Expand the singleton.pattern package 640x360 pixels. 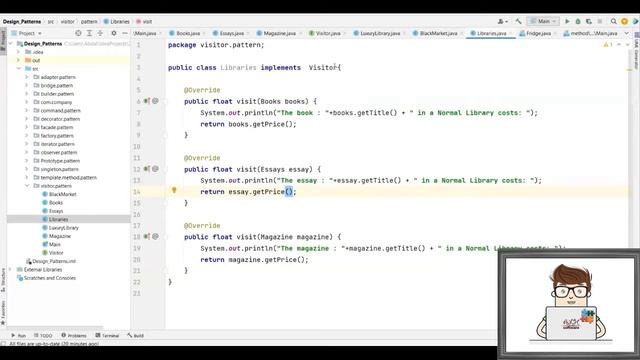pos(27,169)
